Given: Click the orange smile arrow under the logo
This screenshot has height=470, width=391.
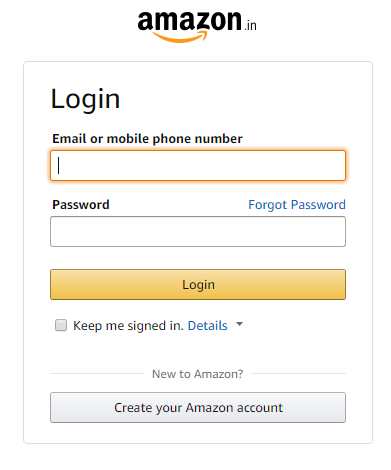Looking at the screenshot, I should 180,37.
